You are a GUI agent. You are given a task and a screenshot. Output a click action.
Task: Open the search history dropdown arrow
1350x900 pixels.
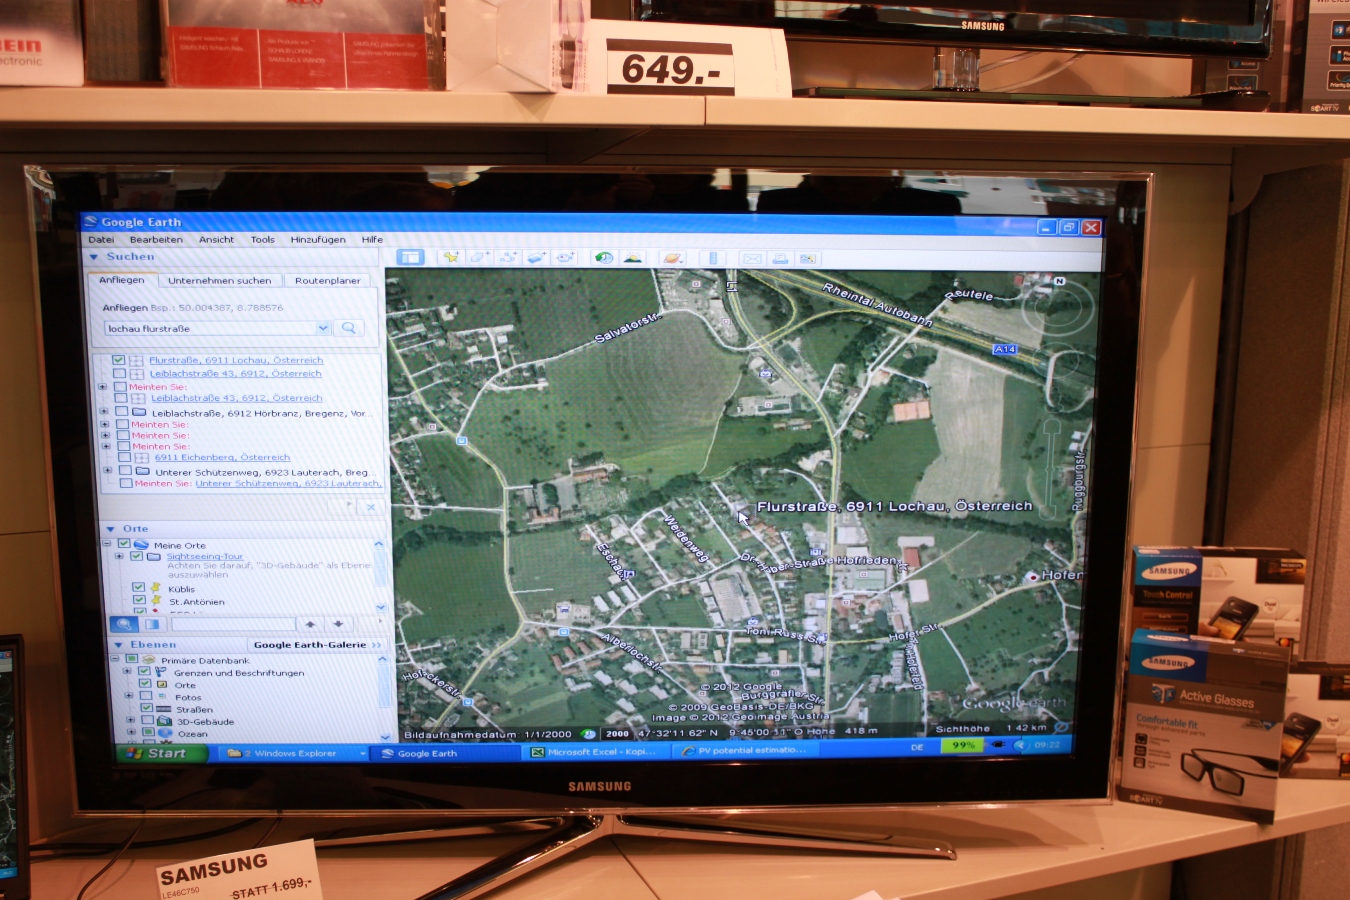(323, 328)
